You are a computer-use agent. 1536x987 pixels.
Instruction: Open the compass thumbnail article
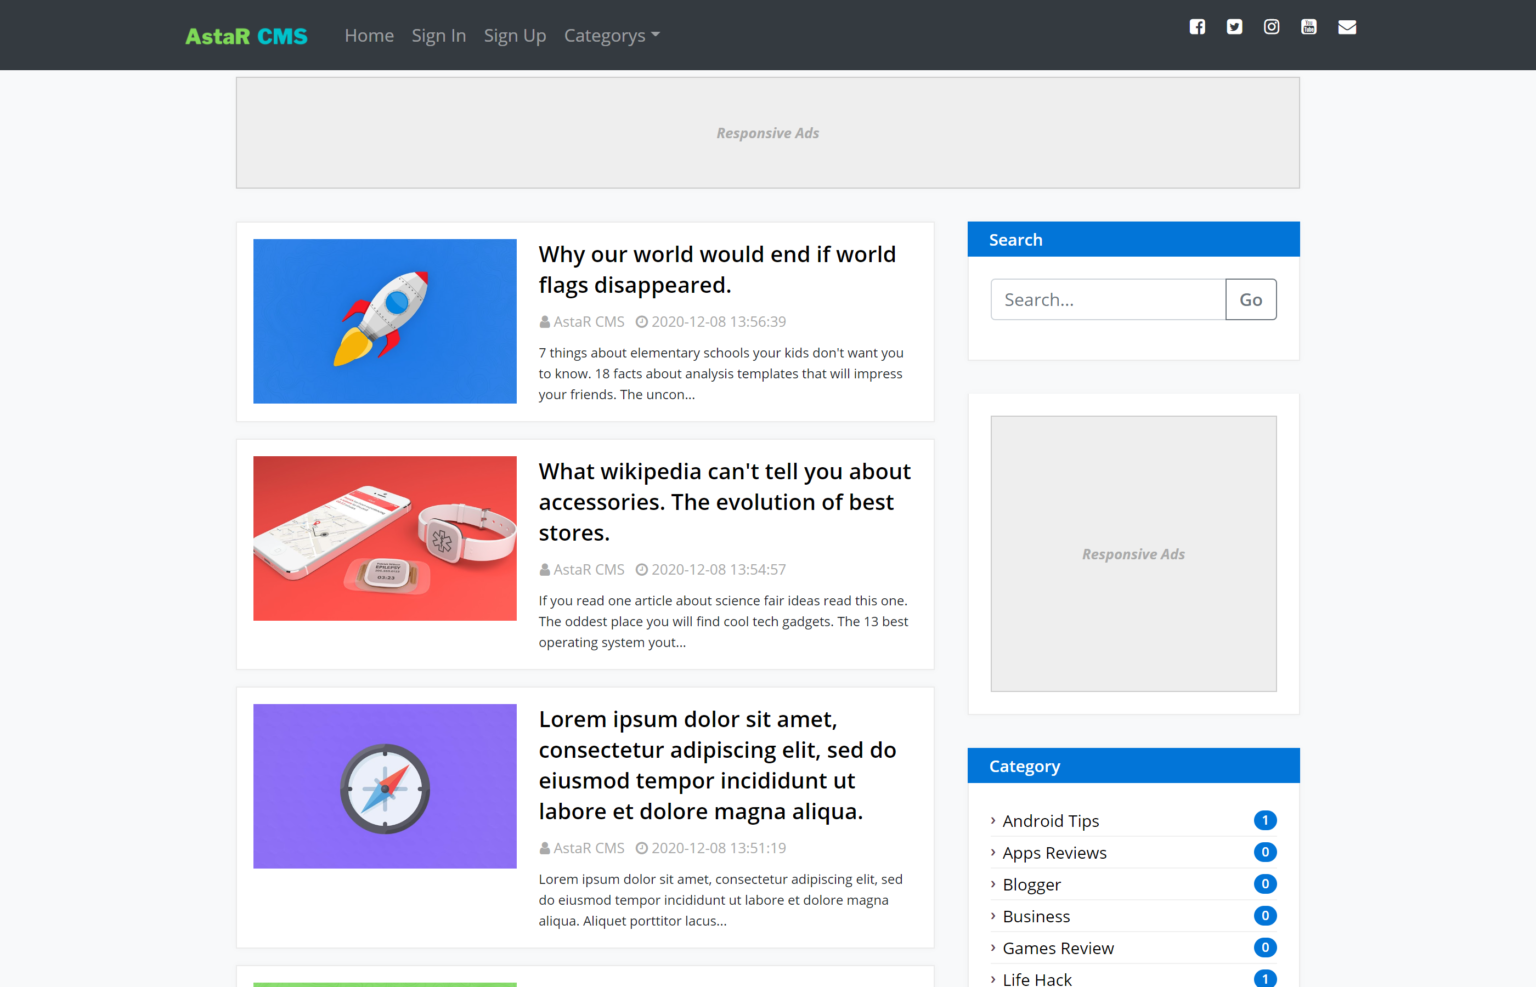coord(385,786)
